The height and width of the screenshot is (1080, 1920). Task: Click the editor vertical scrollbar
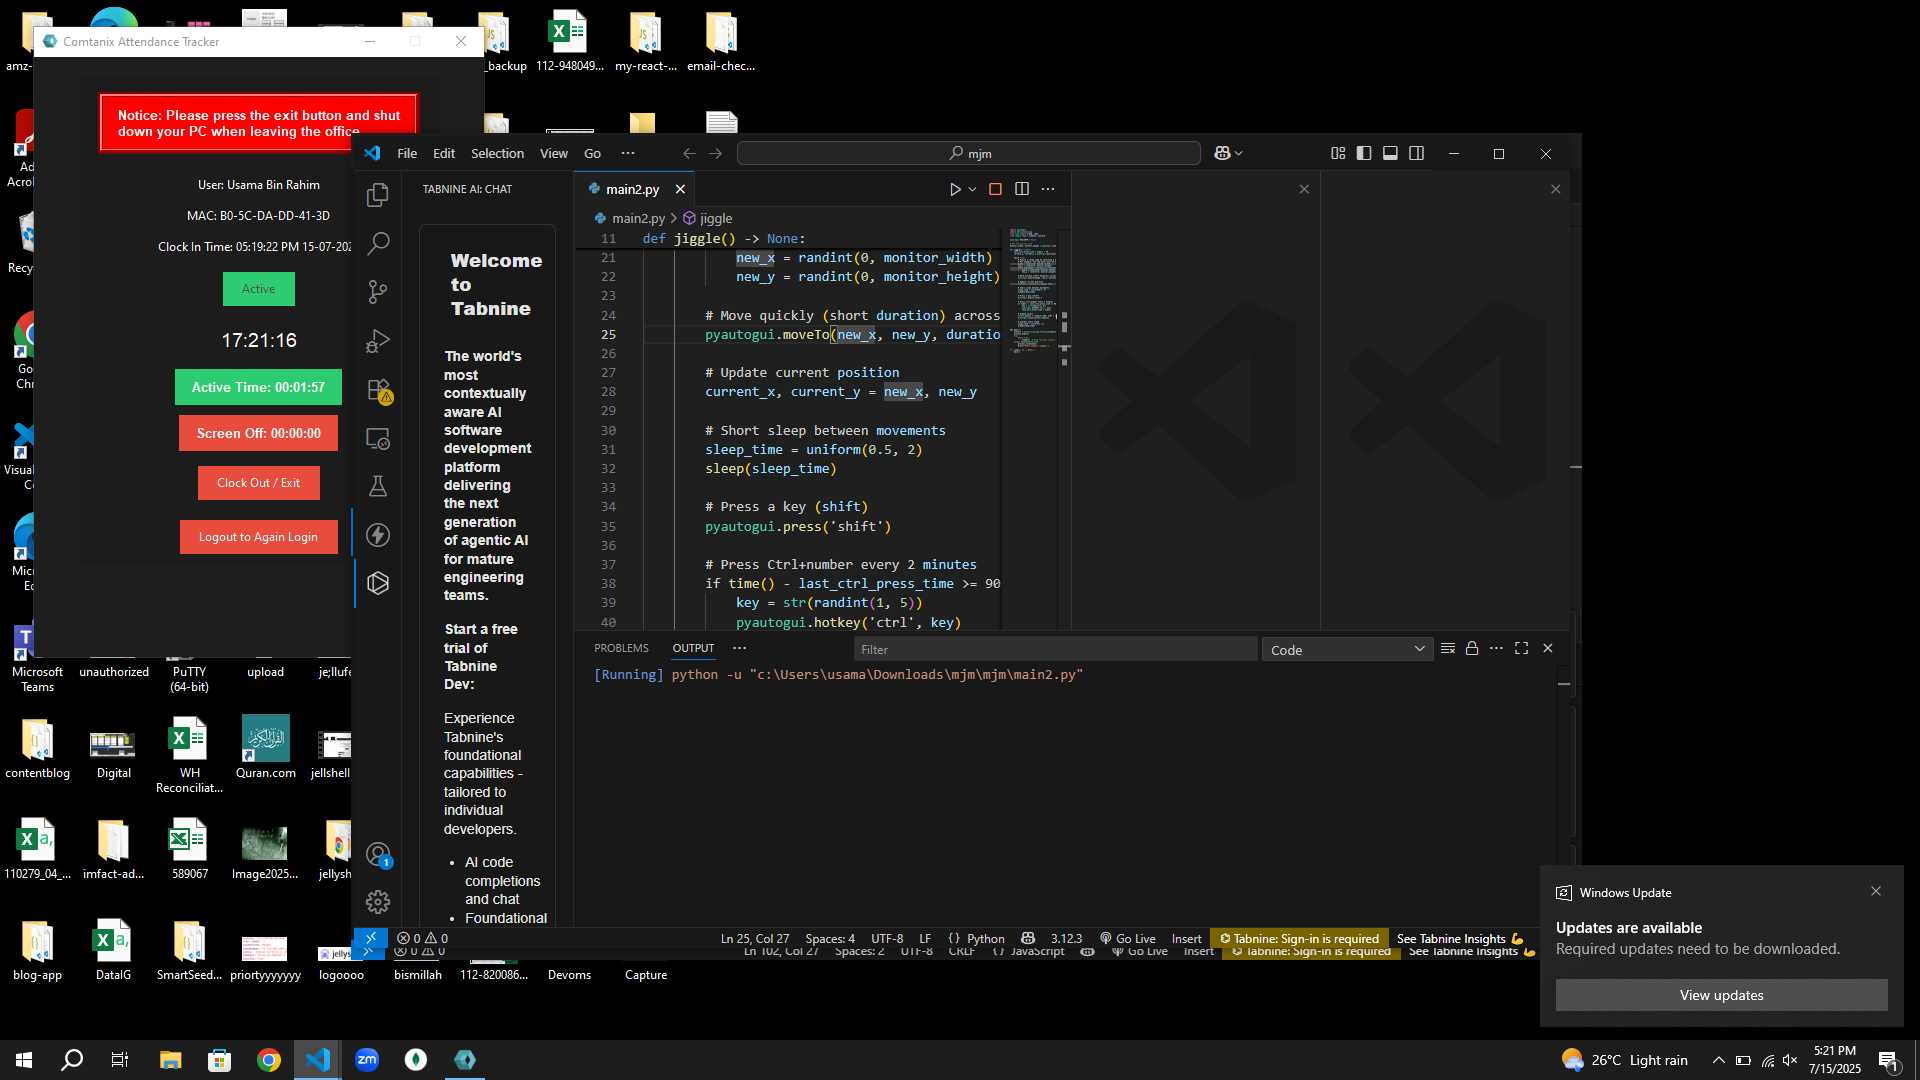[x=1064, y=430]
